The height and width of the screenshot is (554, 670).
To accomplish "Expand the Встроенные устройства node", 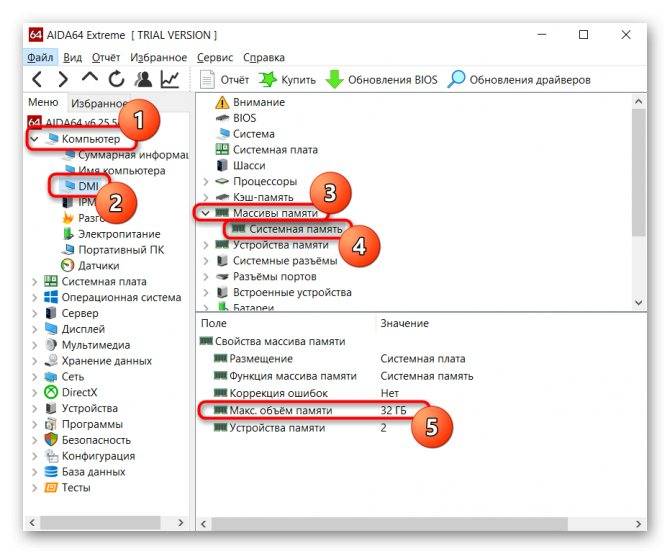I will pos(206,293).
